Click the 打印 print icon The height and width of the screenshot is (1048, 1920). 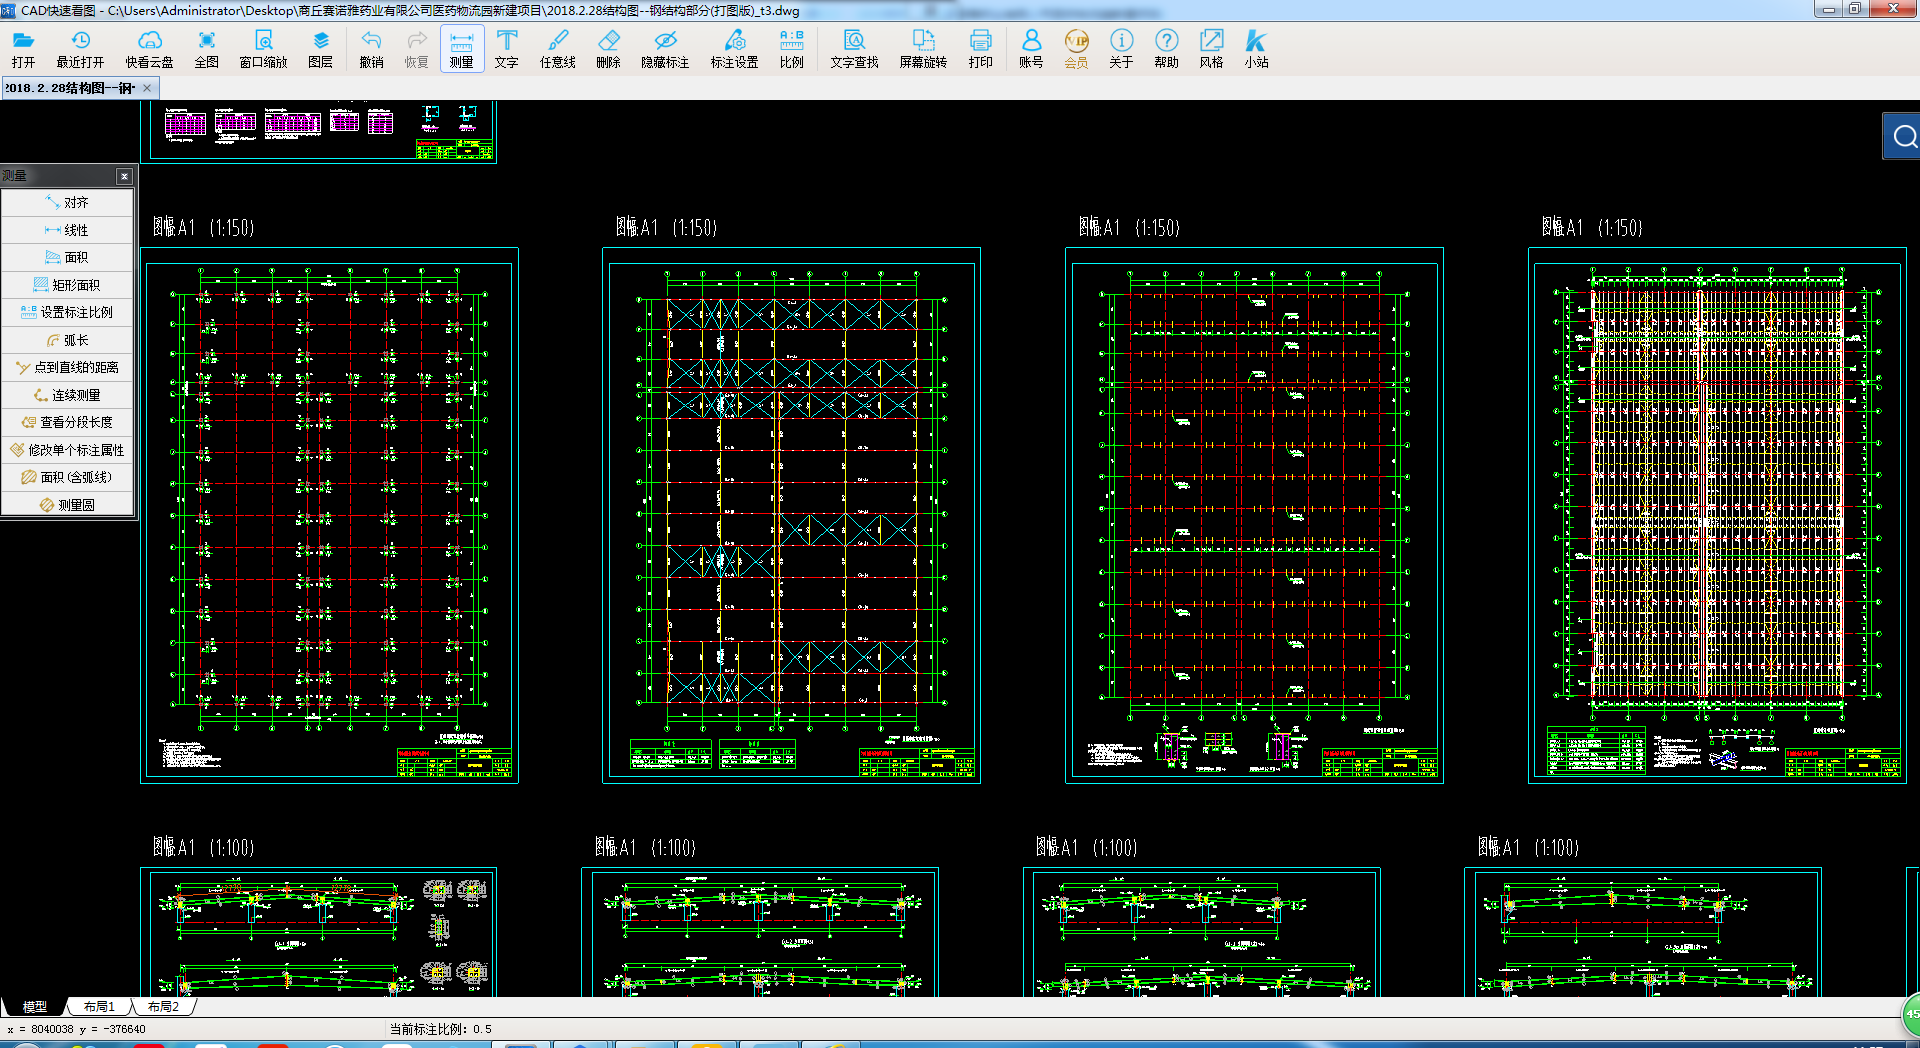click(x=980, y=49)
